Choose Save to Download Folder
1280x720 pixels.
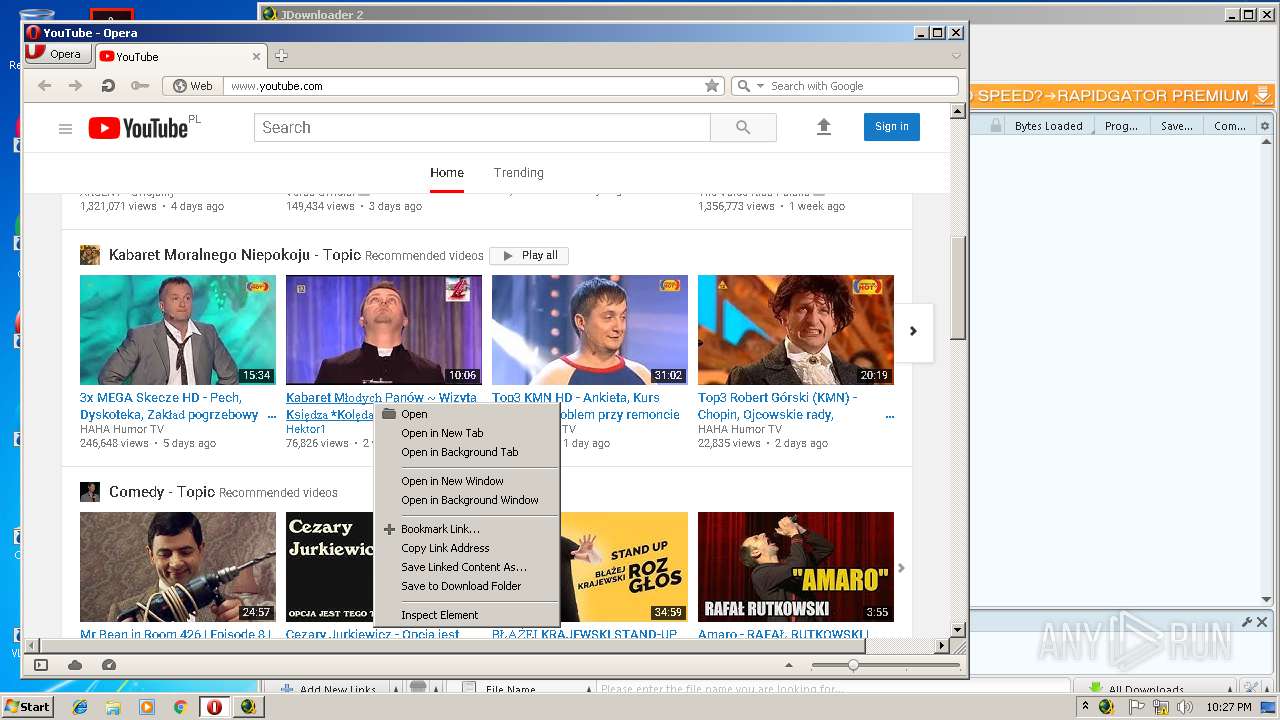point(466,586)
